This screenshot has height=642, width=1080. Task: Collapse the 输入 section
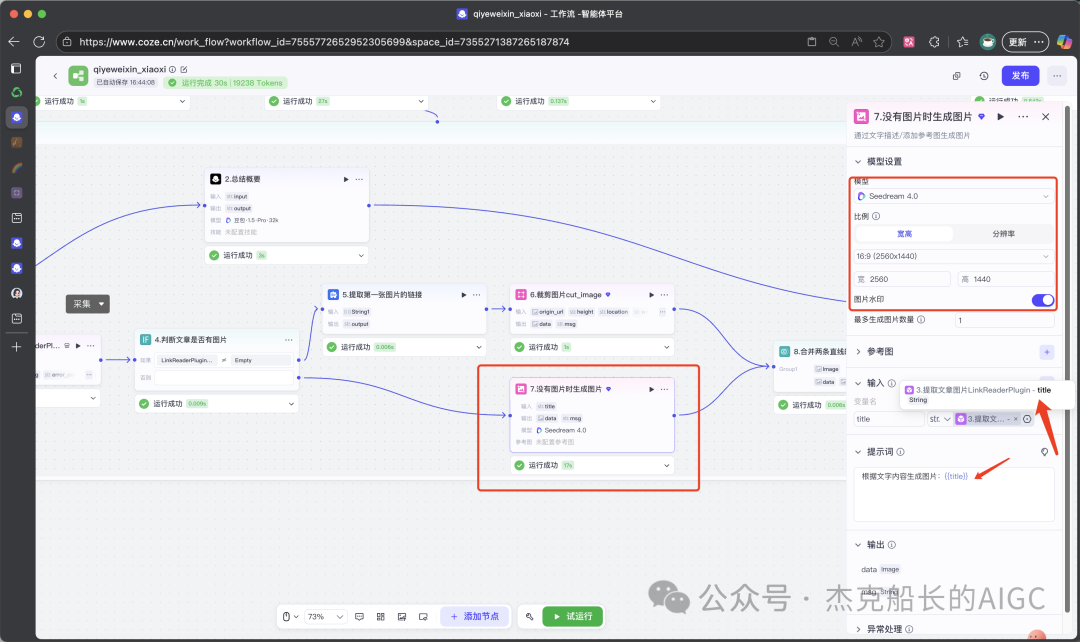coord(858,384)
